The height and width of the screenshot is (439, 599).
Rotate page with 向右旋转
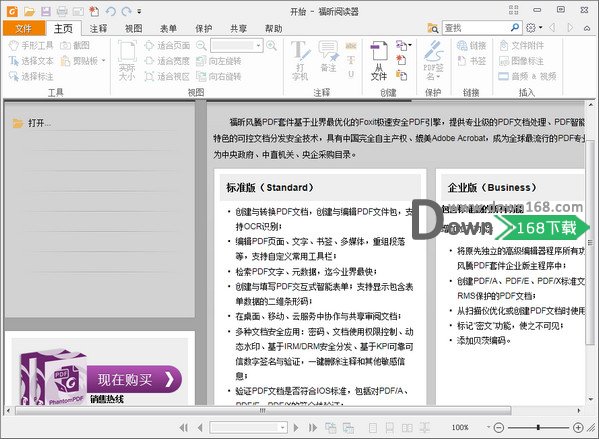(219, 76)
